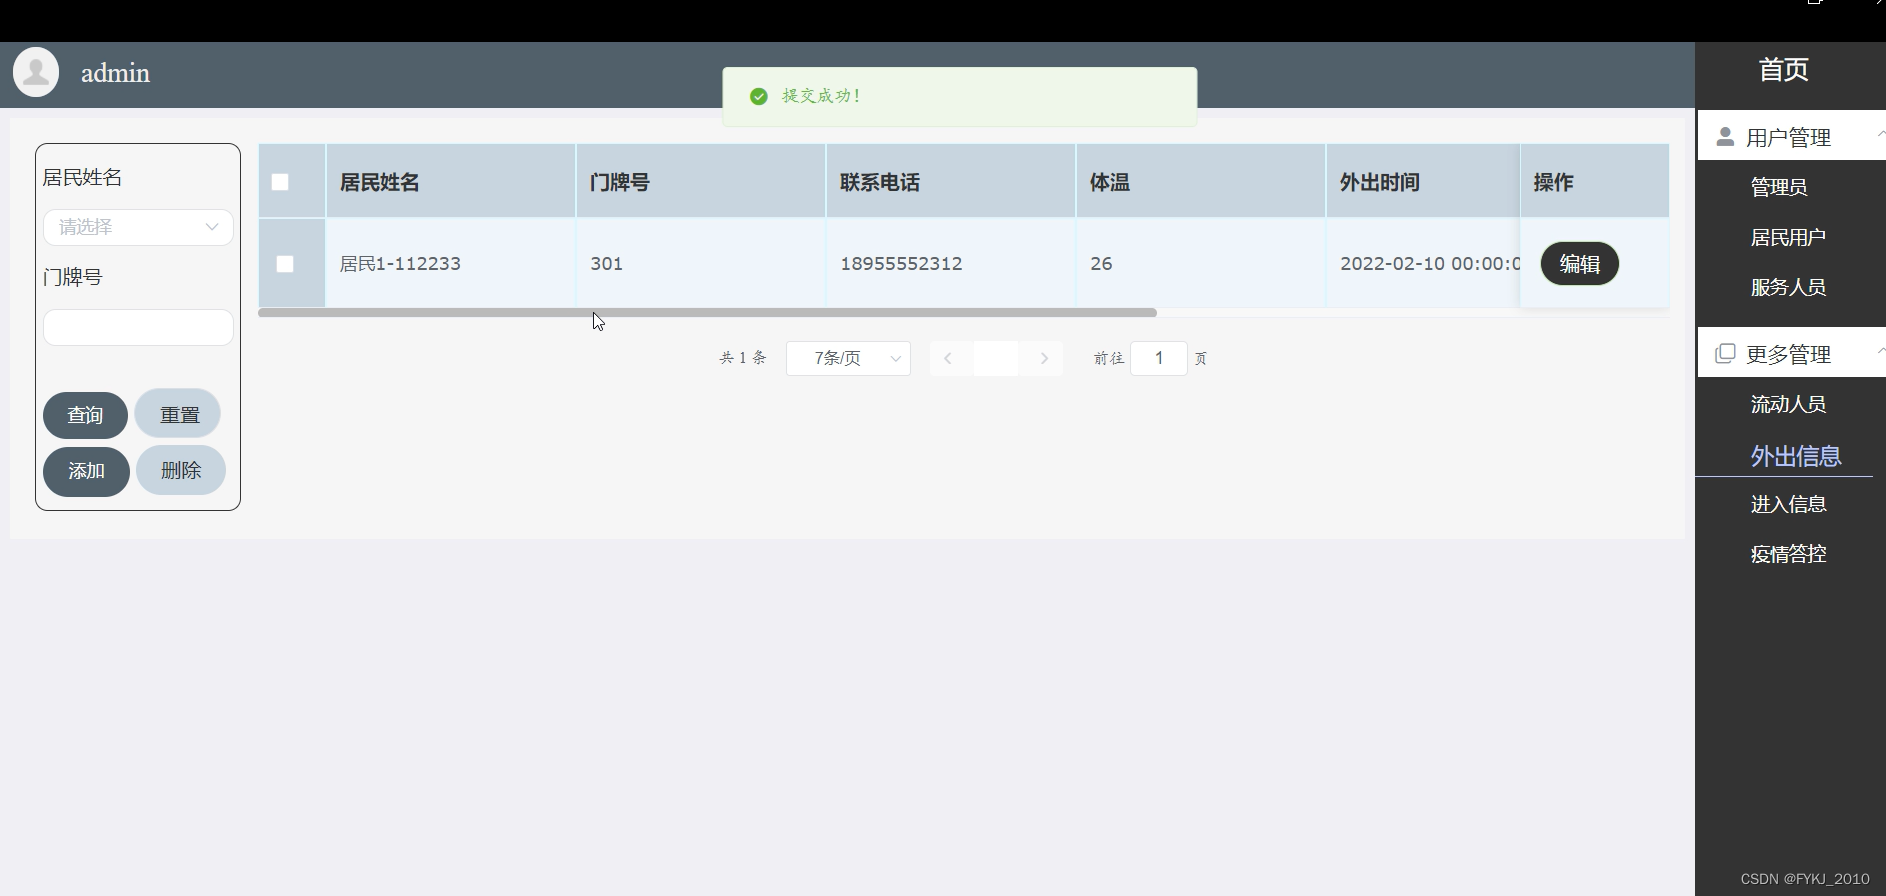Open the 居民用户 menu item
Viewport: 1886px width, 896px height.
pos(1788,237)
